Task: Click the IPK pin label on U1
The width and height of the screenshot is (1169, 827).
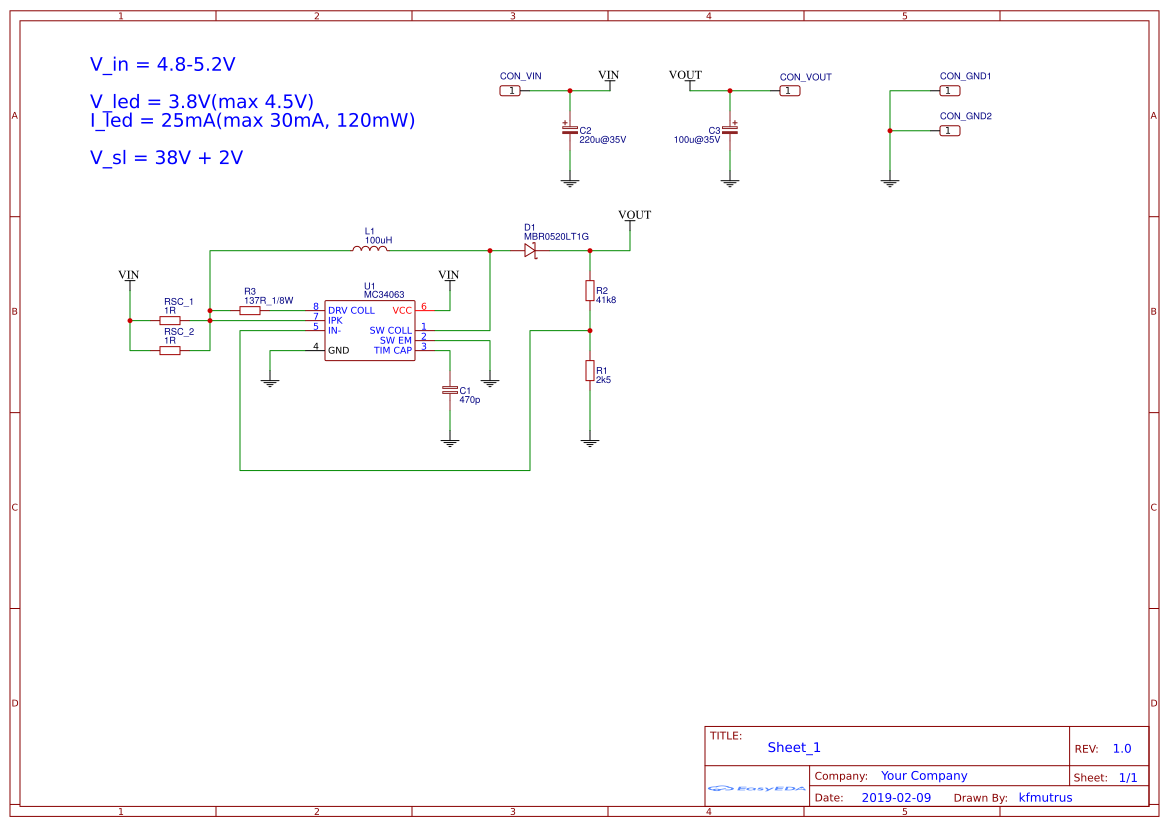Action: pyautogui.click(x=335, y=321)
